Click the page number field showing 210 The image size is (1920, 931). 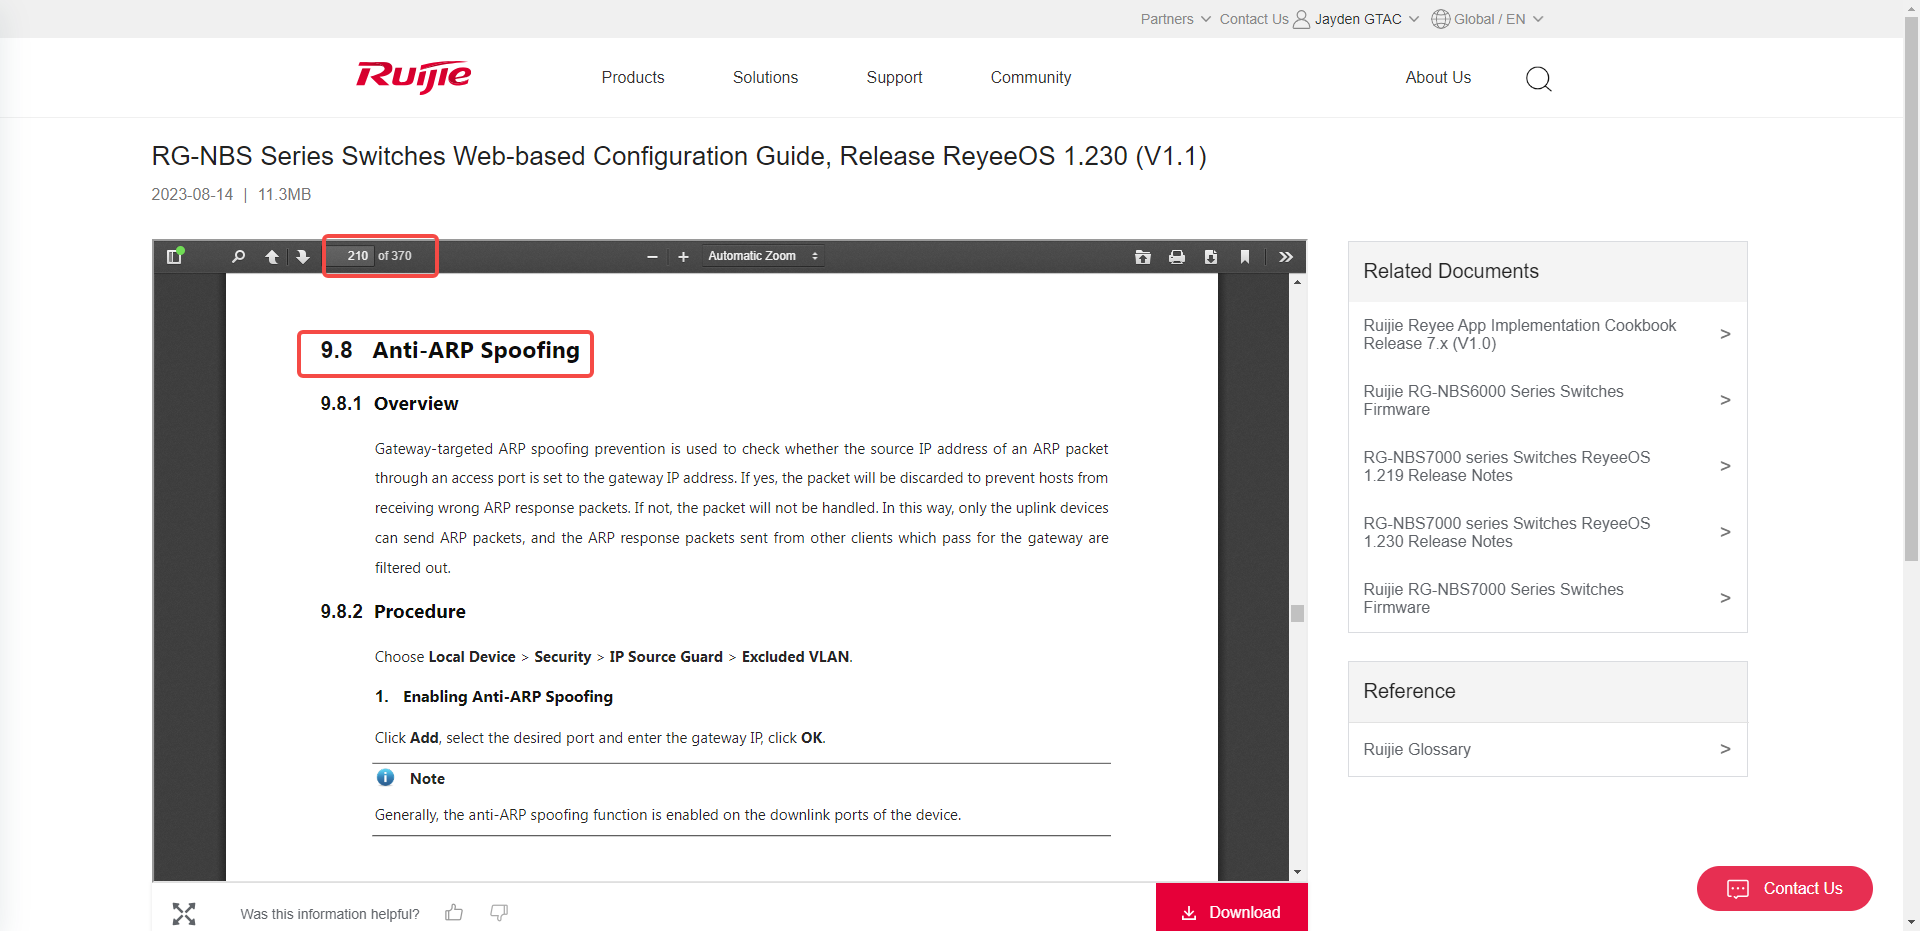pyautogui.click(x=350, y=256)
